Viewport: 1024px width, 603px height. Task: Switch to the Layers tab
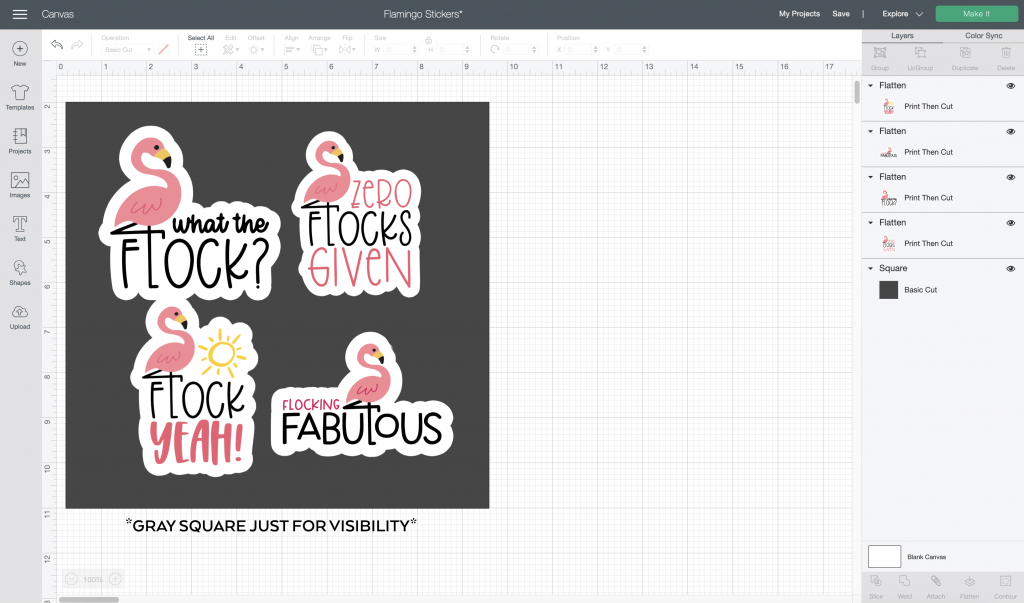coord(902,36)
